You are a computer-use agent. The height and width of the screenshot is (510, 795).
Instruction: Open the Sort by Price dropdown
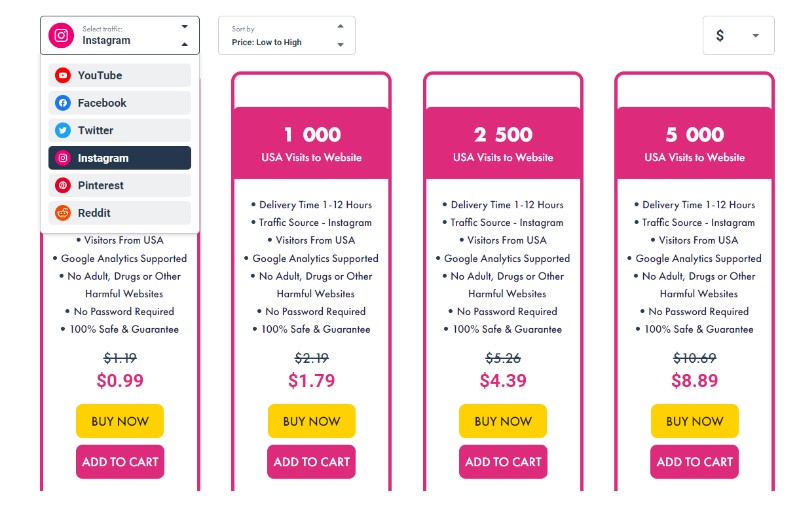[x=286, y=35]
